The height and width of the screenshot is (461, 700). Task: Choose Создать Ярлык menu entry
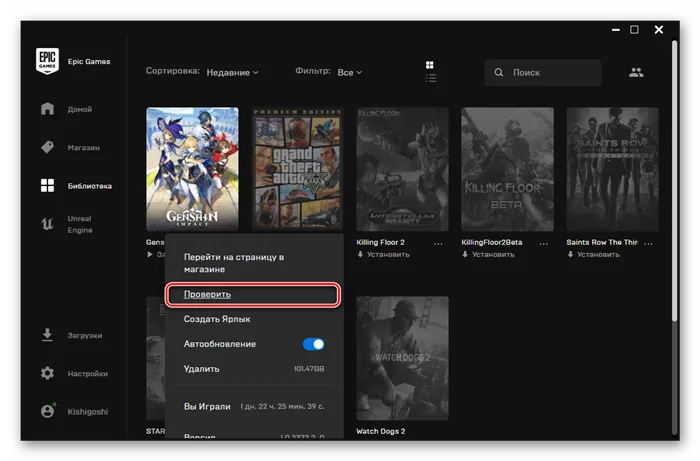[217, 319]
